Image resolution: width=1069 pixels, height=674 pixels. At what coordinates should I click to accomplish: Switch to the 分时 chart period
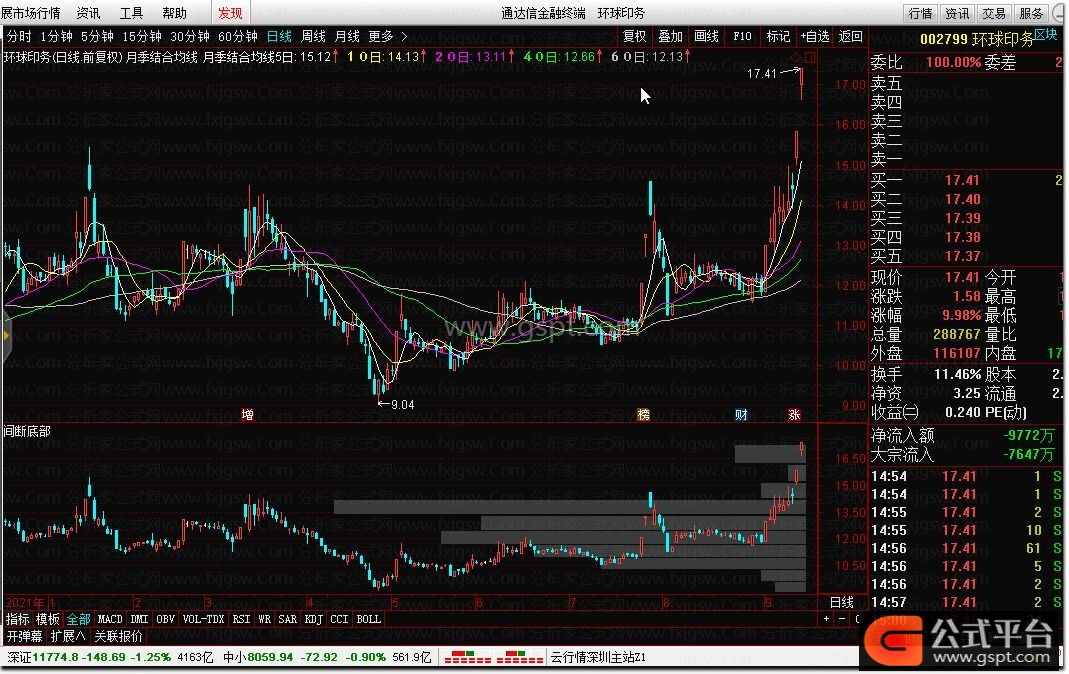[19, 36]
